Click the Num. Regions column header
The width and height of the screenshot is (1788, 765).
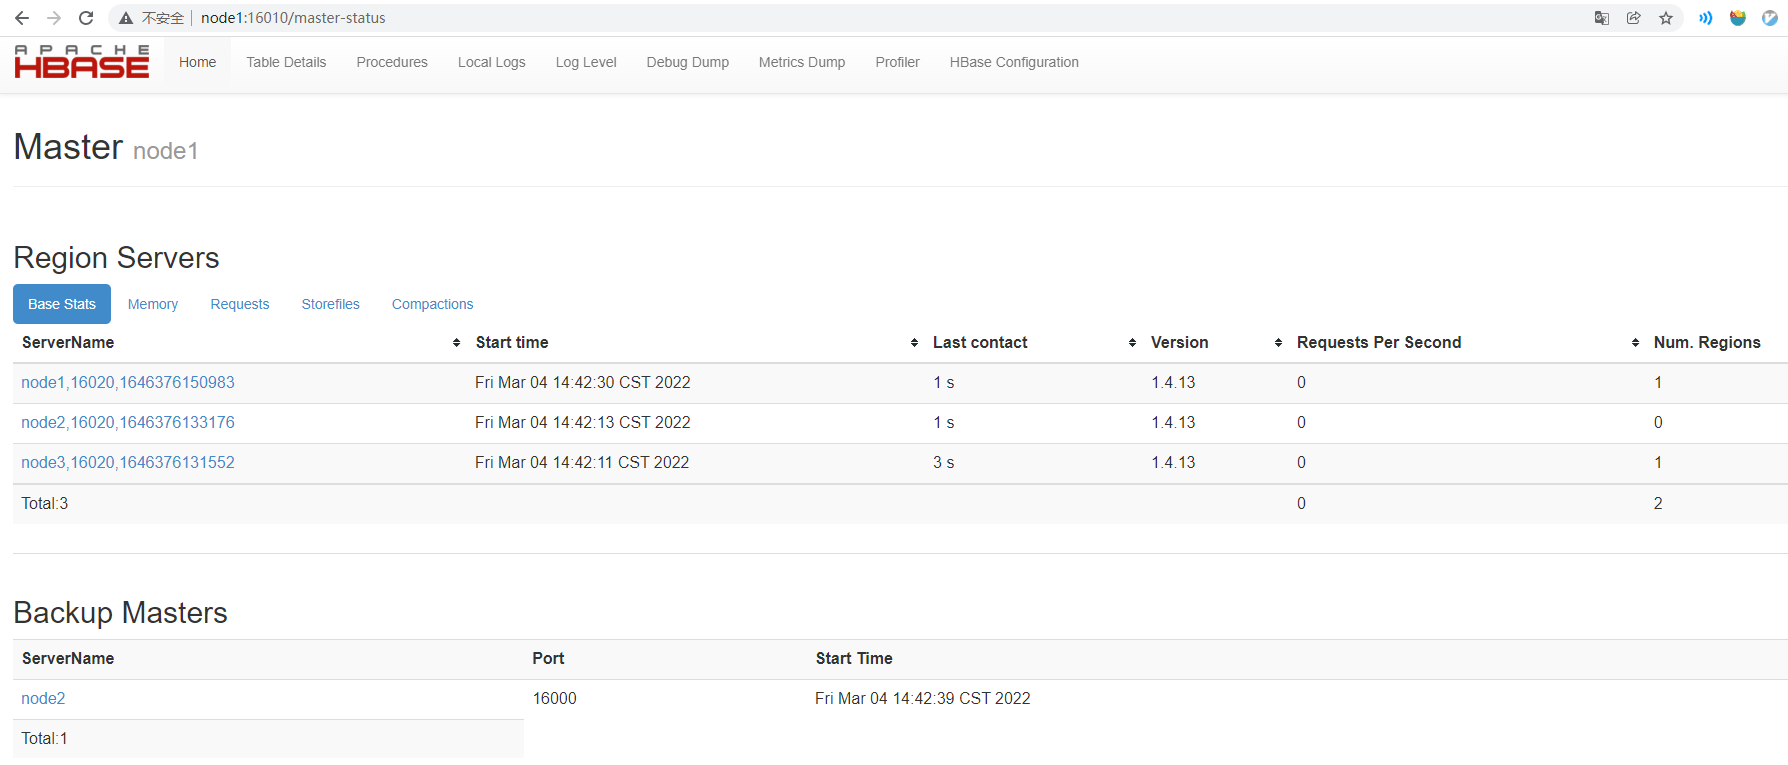coord(1707,342)
